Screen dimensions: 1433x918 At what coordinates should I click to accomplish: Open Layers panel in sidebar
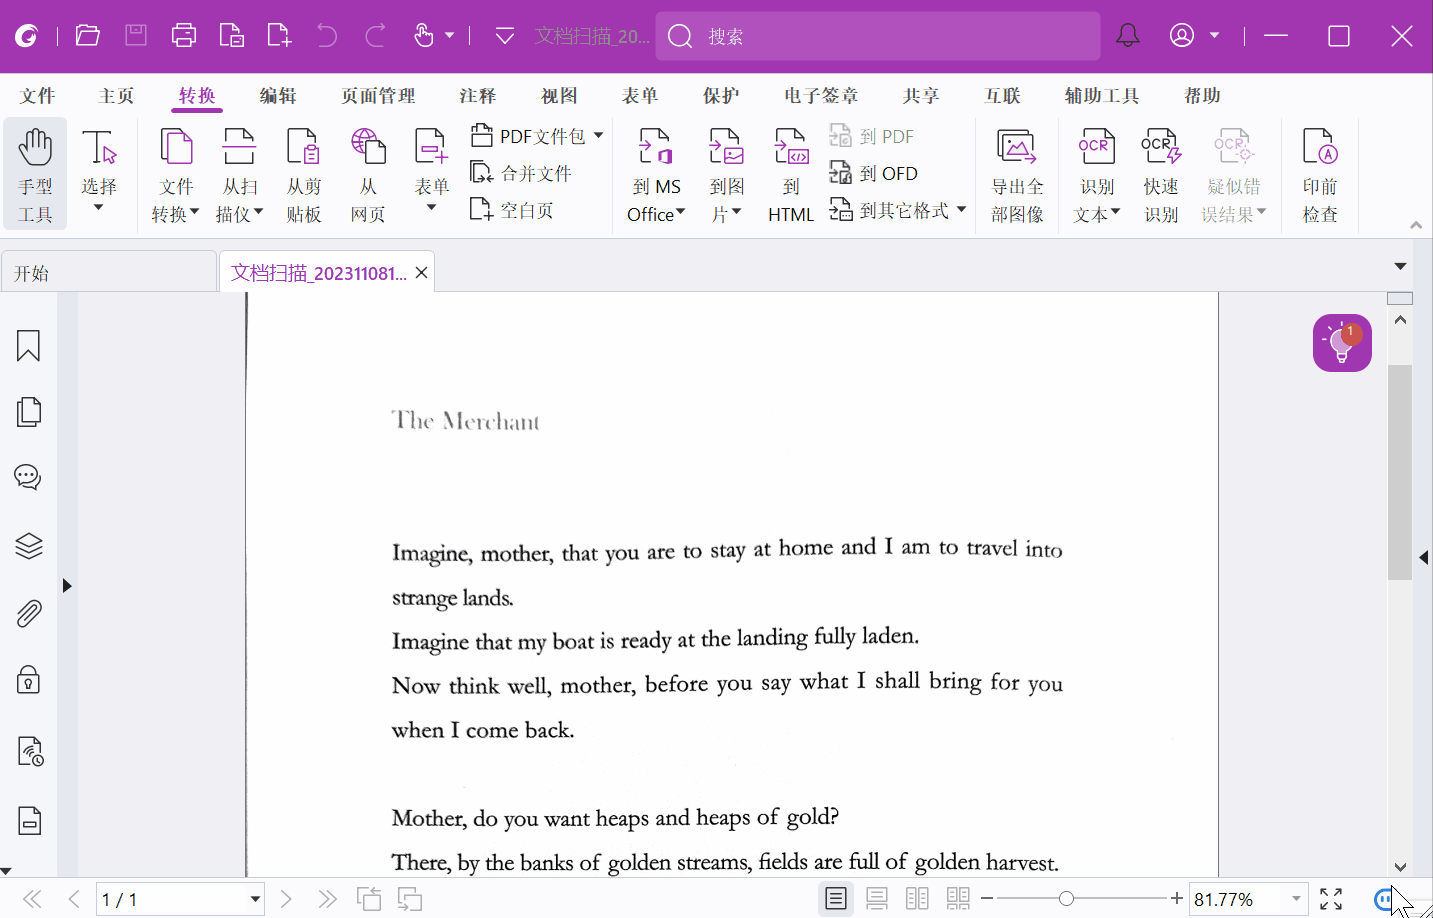(28, 546)
